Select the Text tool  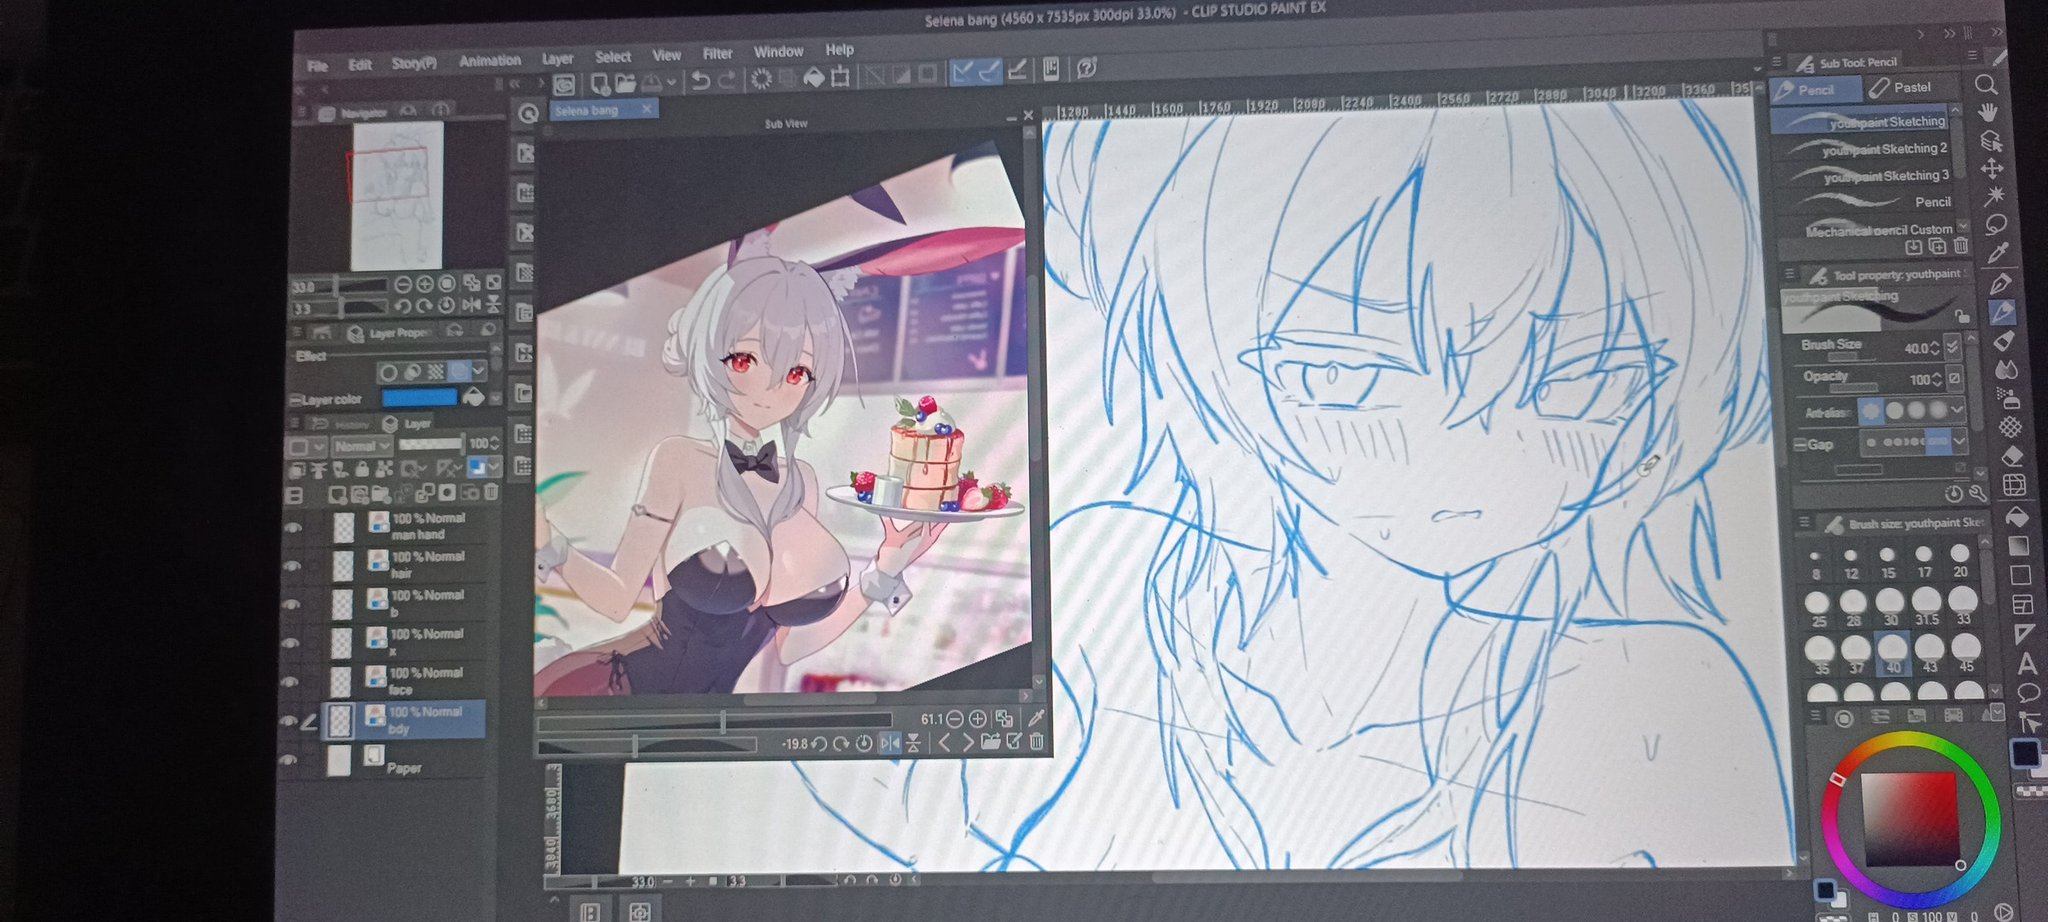pyautogui.click(x=2027, y=664)
